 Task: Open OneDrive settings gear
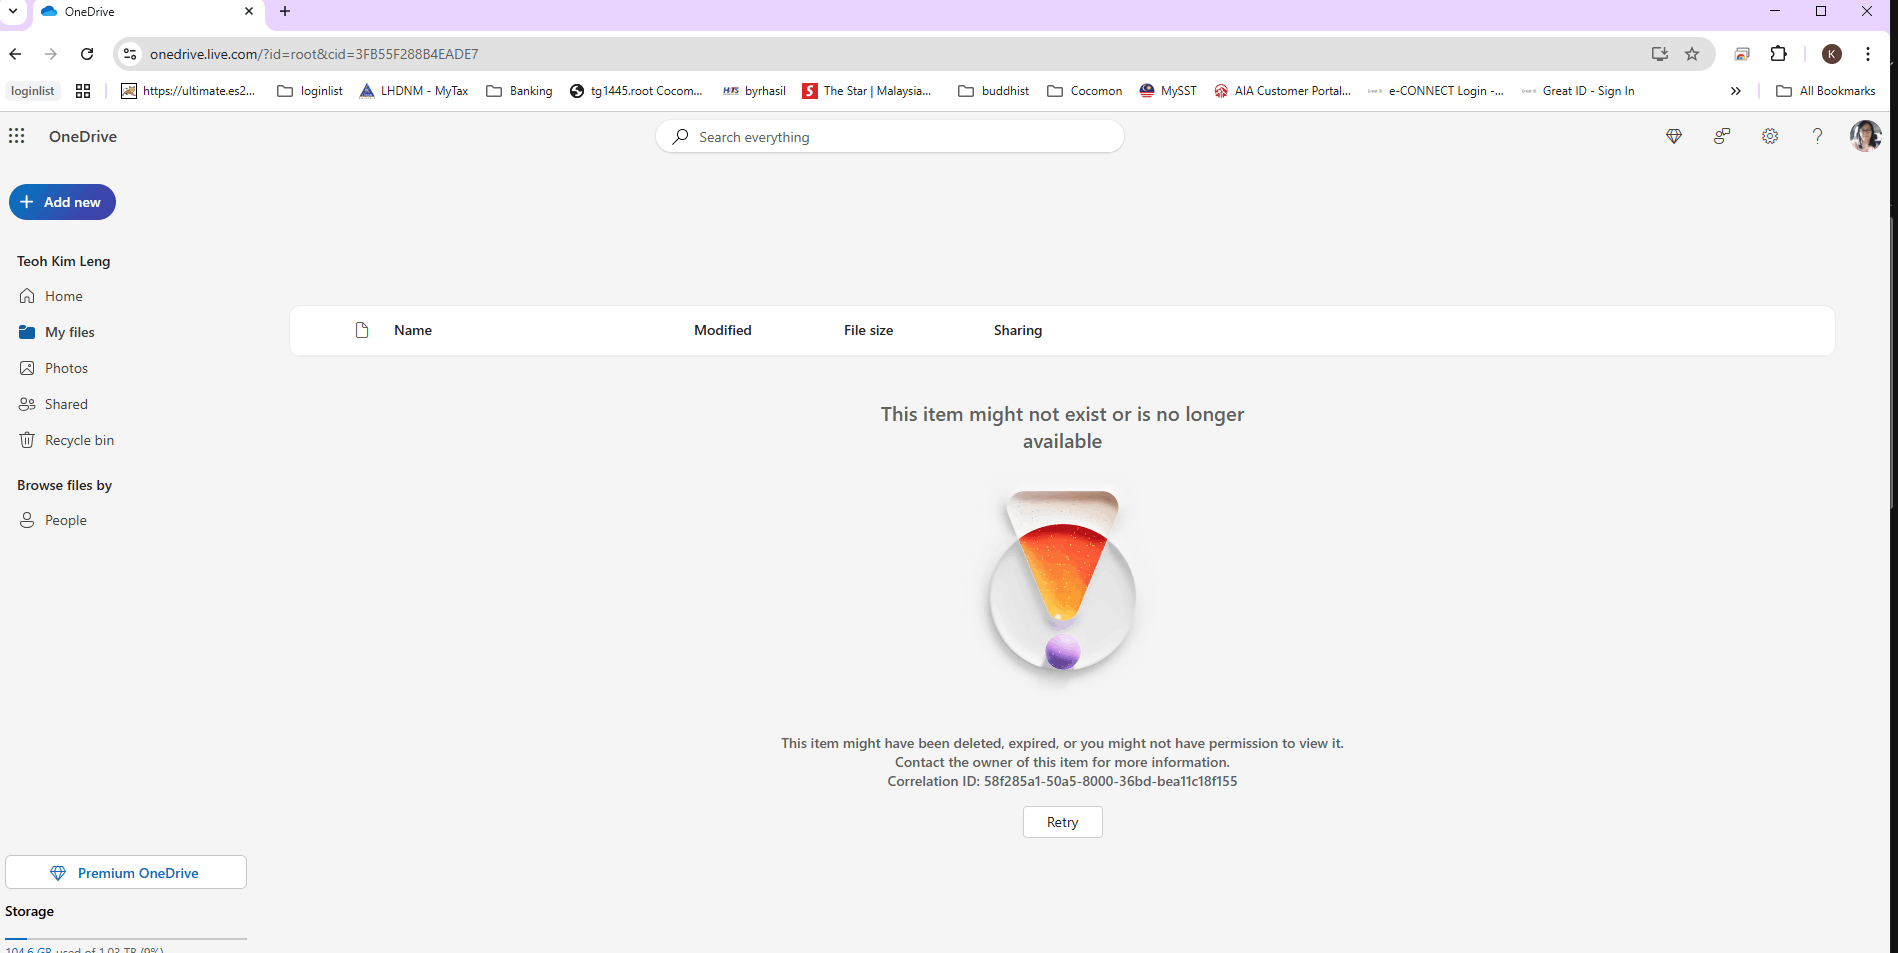[x=1770, y=136]
